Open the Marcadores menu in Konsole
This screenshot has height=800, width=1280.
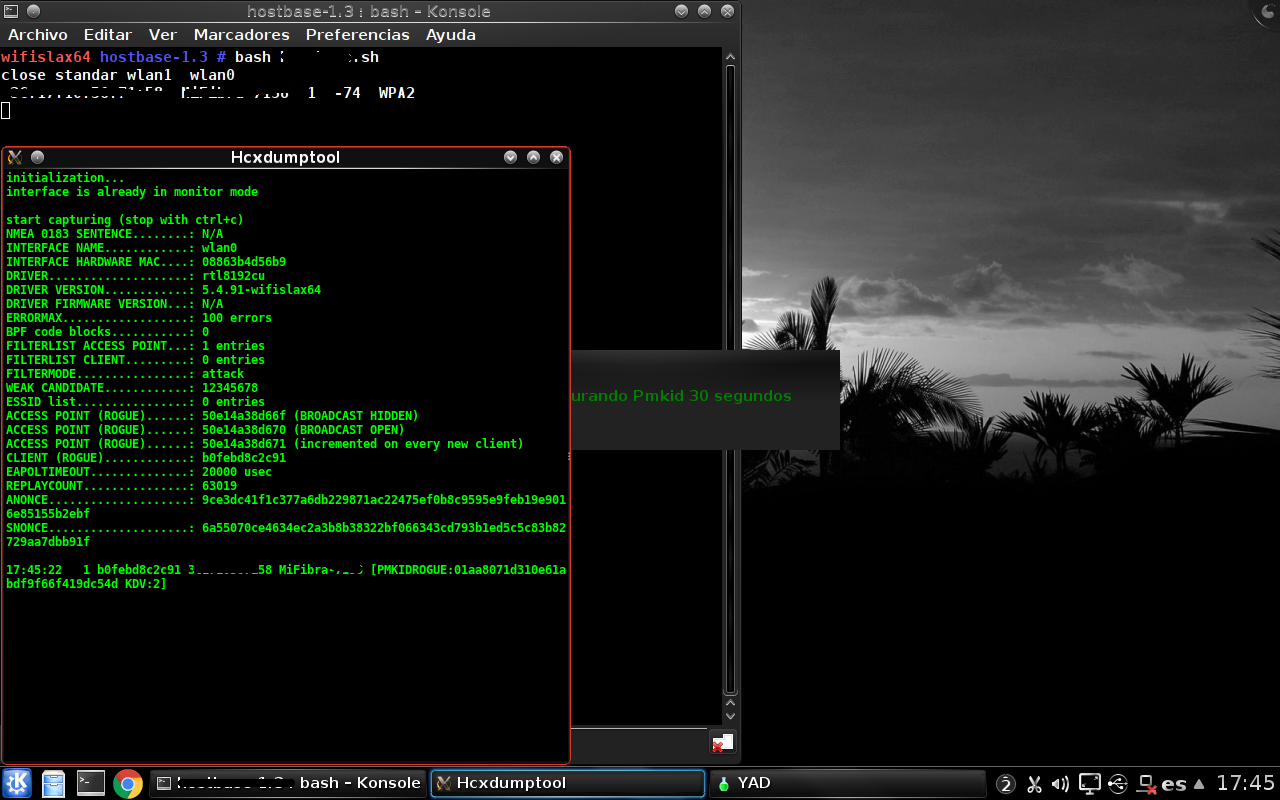tap(242, 34)
